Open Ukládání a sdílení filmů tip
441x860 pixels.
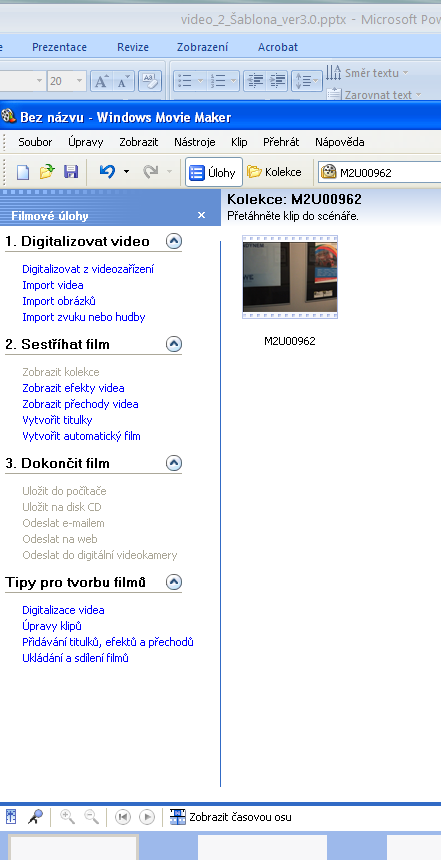pos(76,658)
